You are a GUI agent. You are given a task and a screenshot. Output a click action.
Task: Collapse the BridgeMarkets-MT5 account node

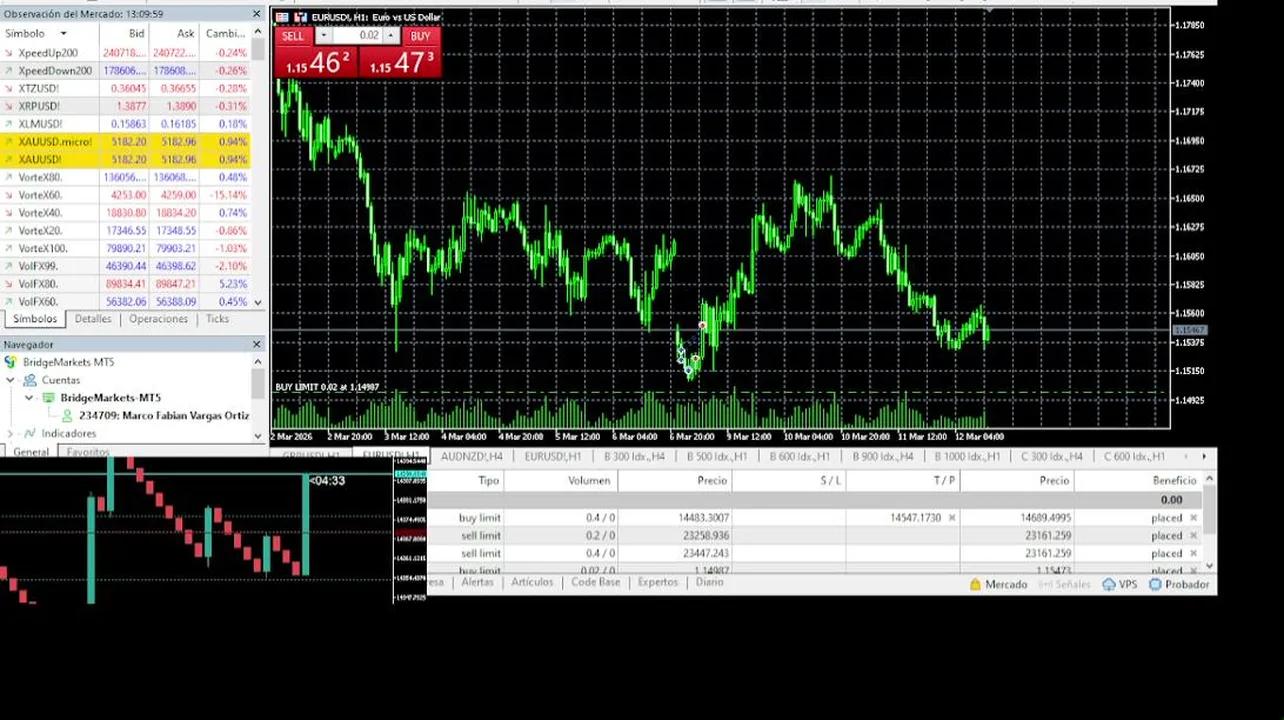[29, 398]
